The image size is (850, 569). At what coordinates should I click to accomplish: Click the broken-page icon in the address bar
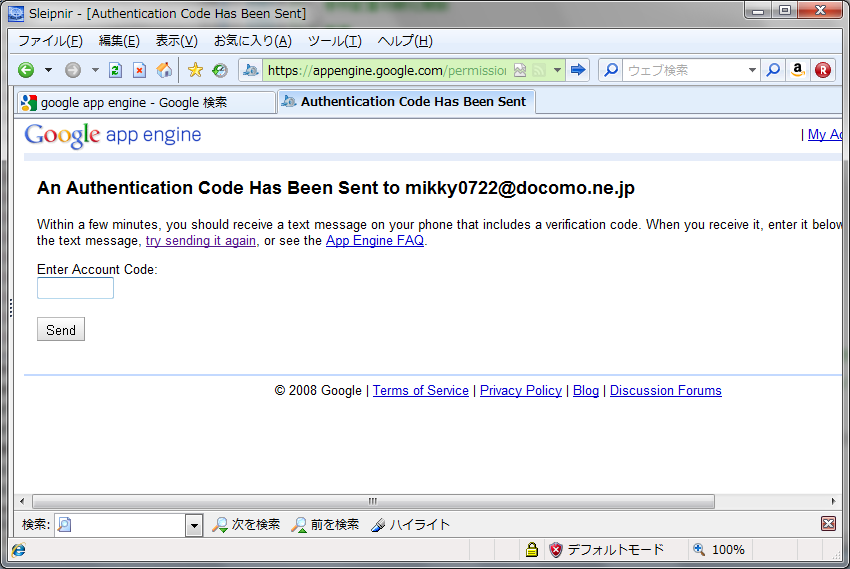click(520, 70)
